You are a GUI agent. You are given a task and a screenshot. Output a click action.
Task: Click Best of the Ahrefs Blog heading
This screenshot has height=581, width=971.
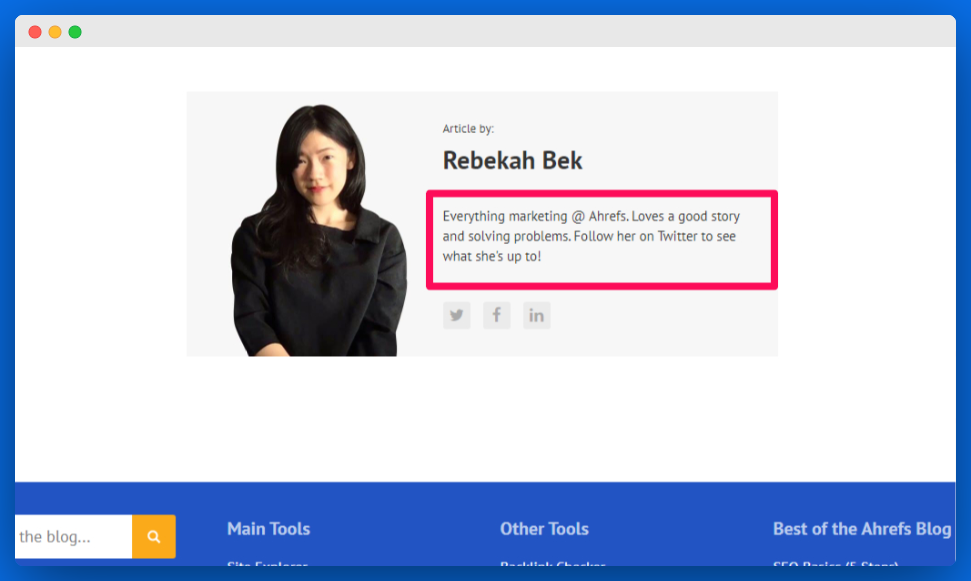(x=862, y=528)
